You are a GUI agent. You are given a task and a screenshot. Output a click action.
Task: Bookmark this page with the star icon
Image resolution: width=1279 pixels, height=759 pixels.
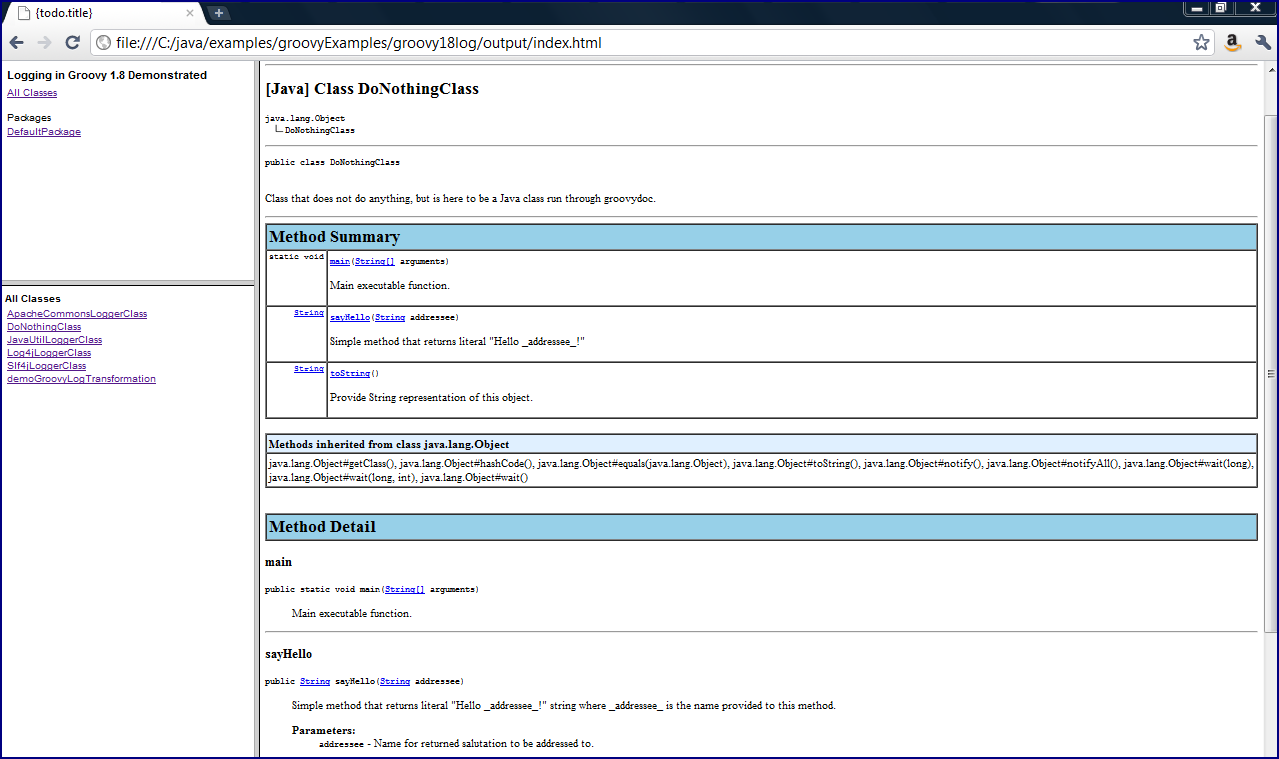1201,43
